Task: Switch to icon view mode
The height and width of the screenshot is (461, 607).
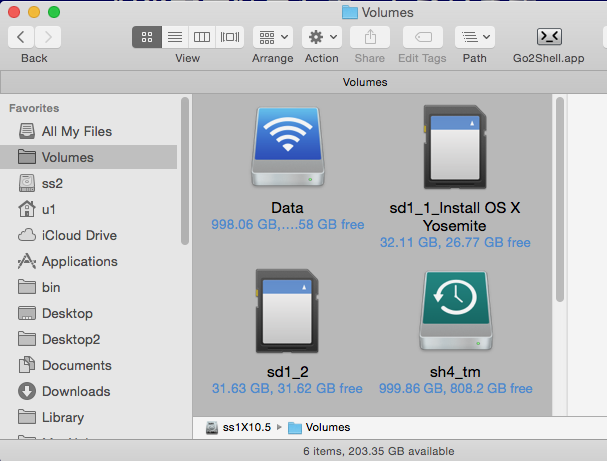Action: tap(147, 37)
